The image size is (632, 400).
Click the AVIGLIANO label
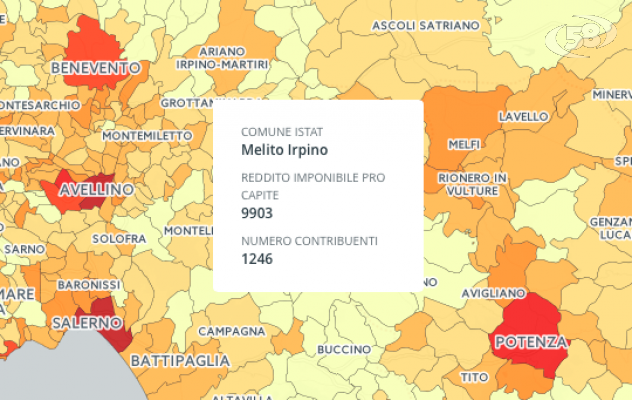(x=493, y=293)
